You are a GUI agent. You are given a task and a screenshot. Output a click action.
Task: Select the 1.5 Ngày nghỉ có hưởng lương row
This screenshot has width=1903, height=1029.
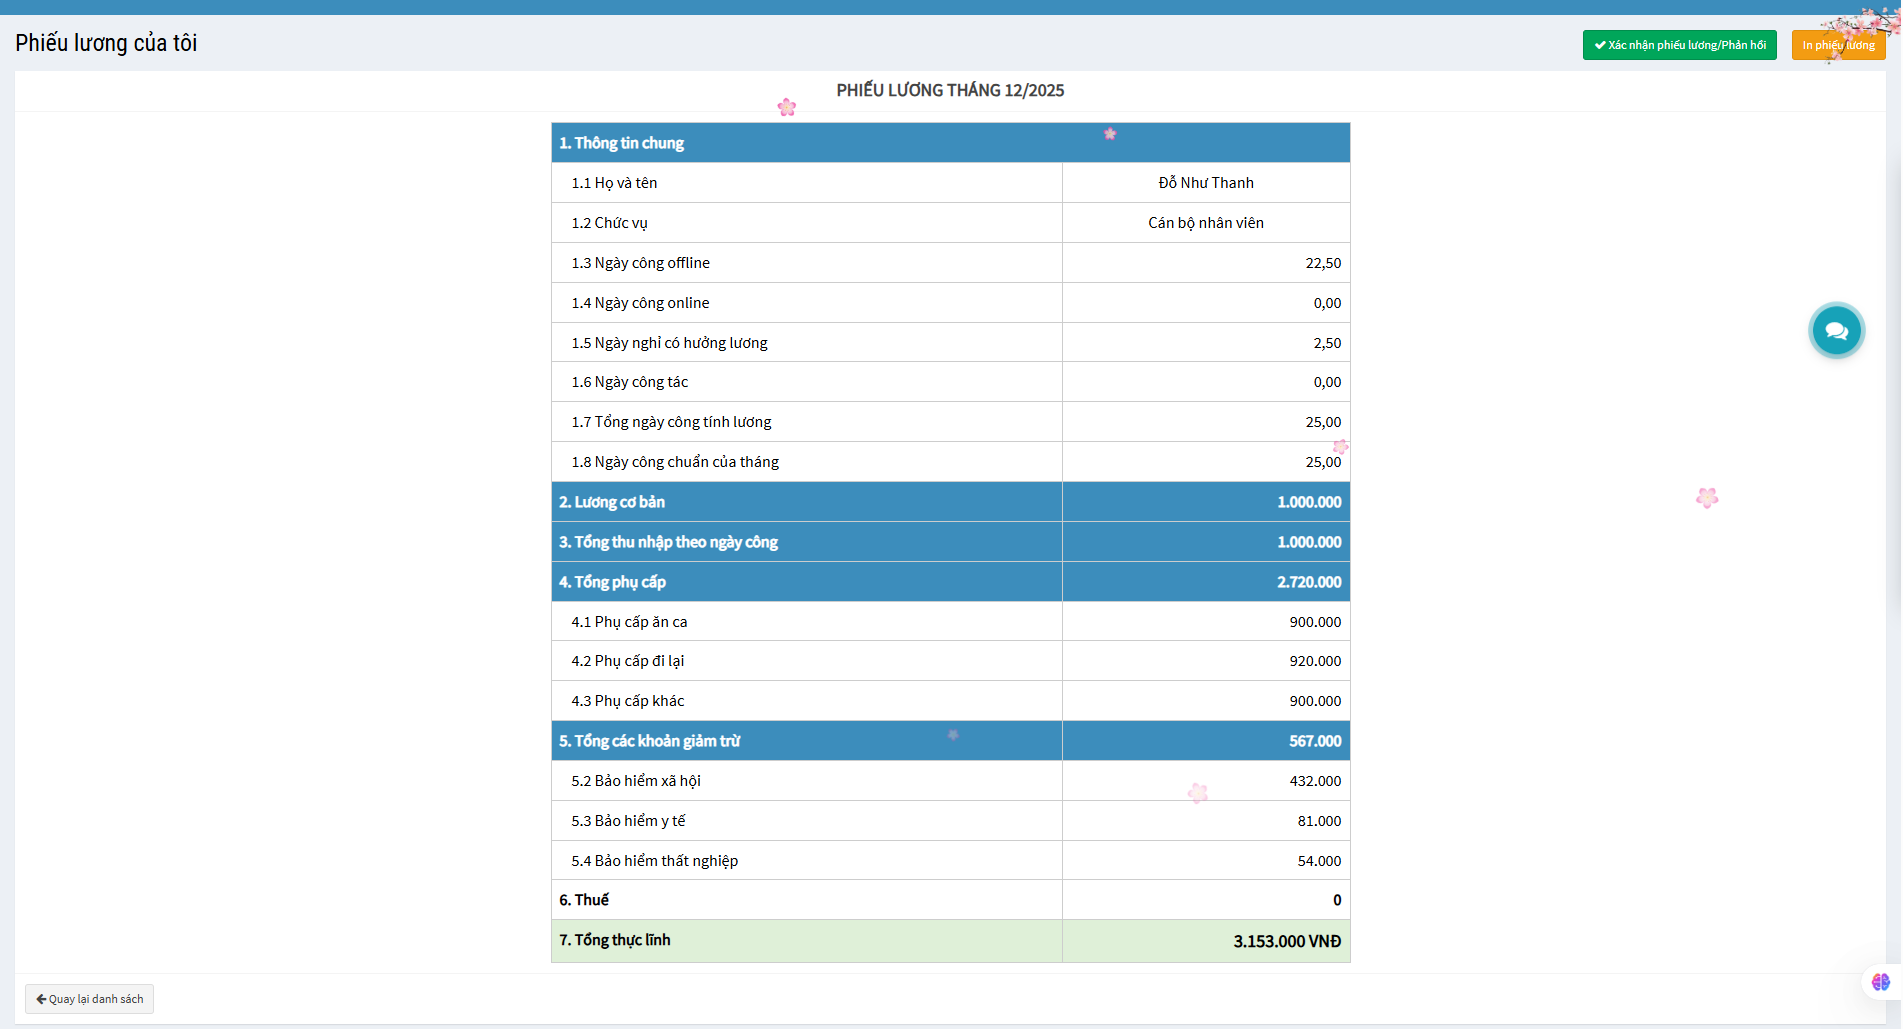click(669, 343)
